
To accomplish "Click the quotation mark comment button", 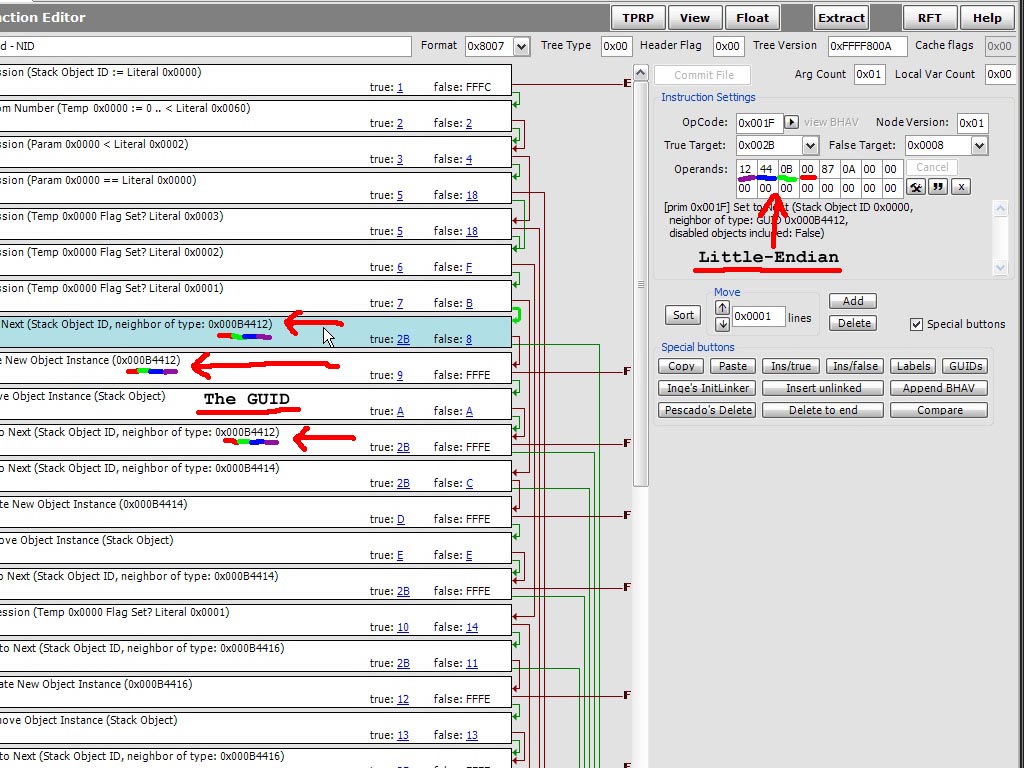I will tap(938, 187).
